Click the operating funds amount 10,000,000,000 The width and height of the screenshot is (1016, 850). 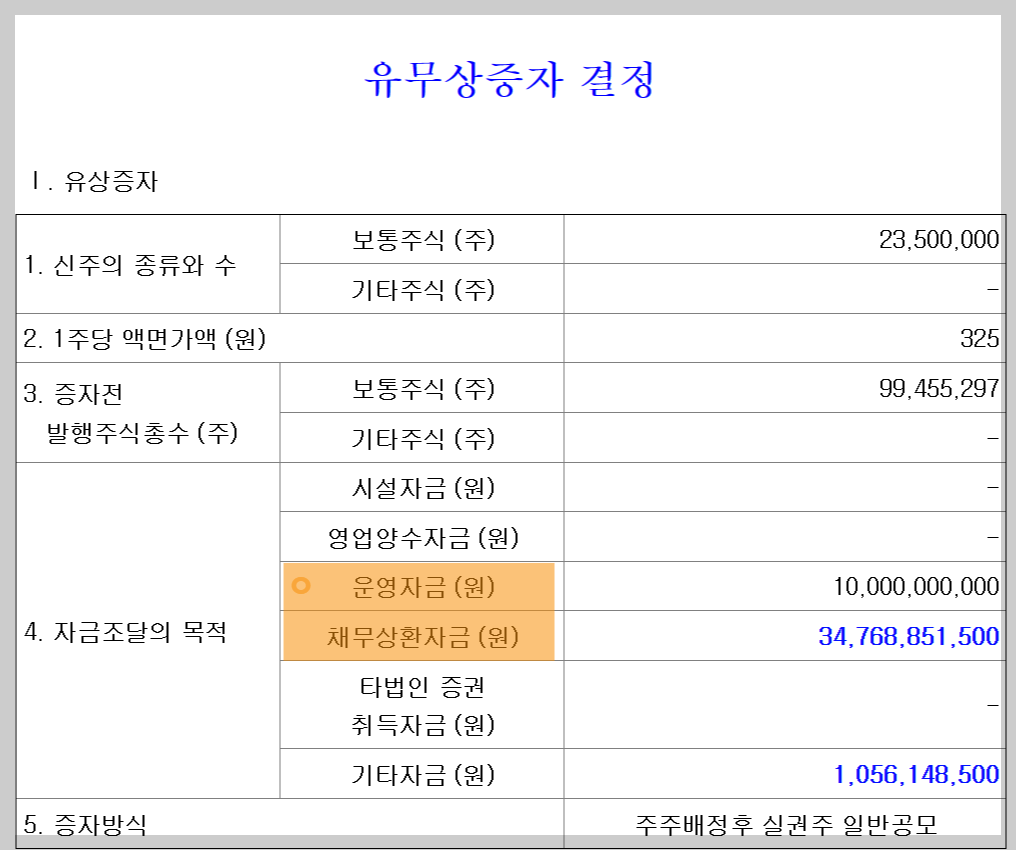coord(916,586)
